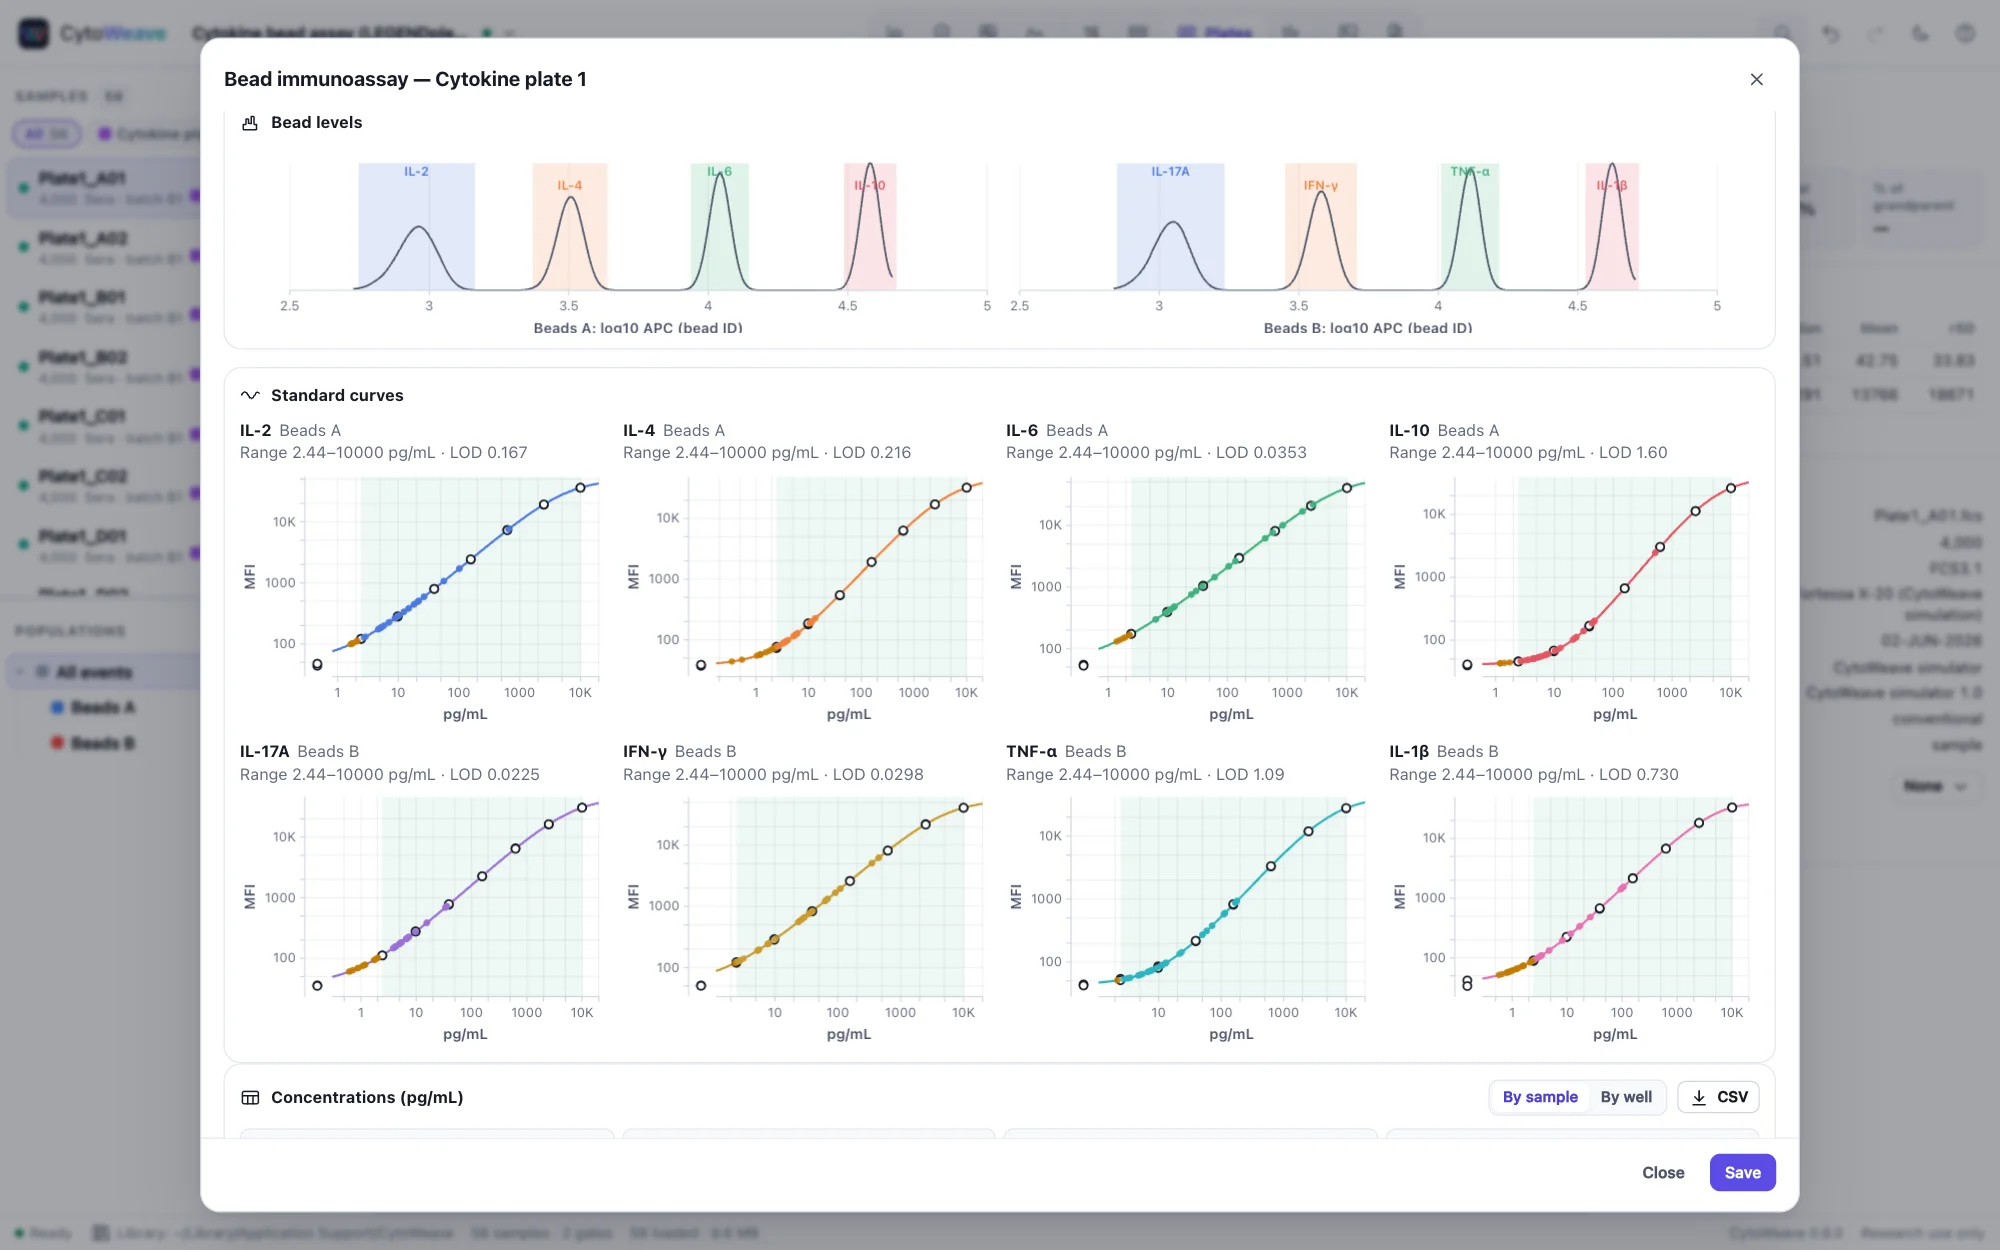Click the 'Bead levels' heading
The width and height of the screenshot is (2000, 1250).
coord(316,123)
